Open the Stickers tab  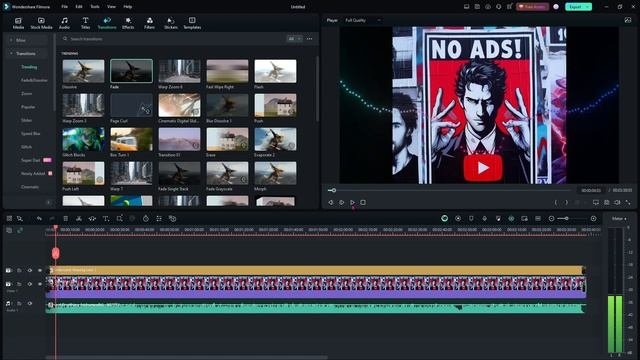(x=171, y=23)
